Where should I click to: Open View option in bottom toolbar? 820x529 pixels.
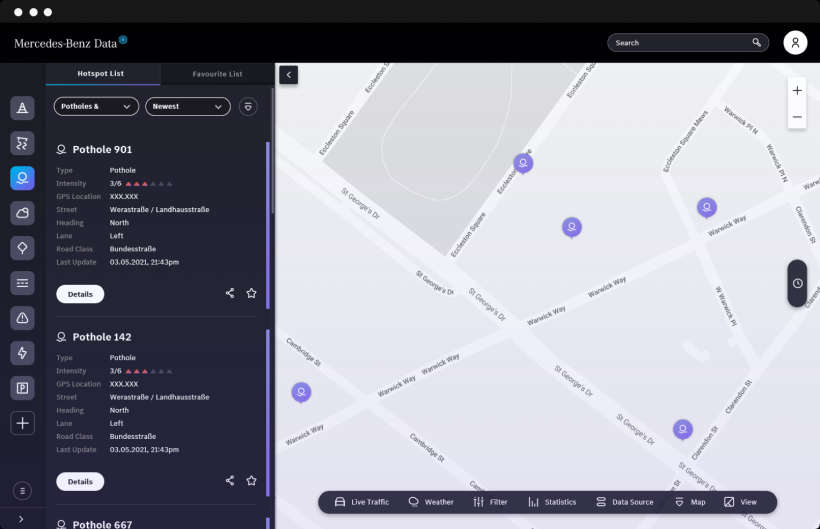click(x=741, y=502)
